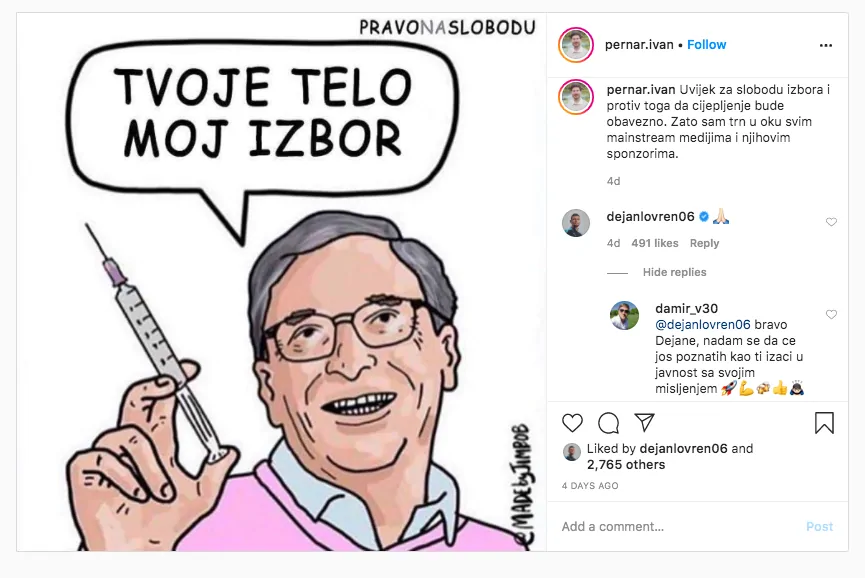Open the @dejanlovren06 mention link
Screen dimensions: 865x578
[x=703, y=325]
